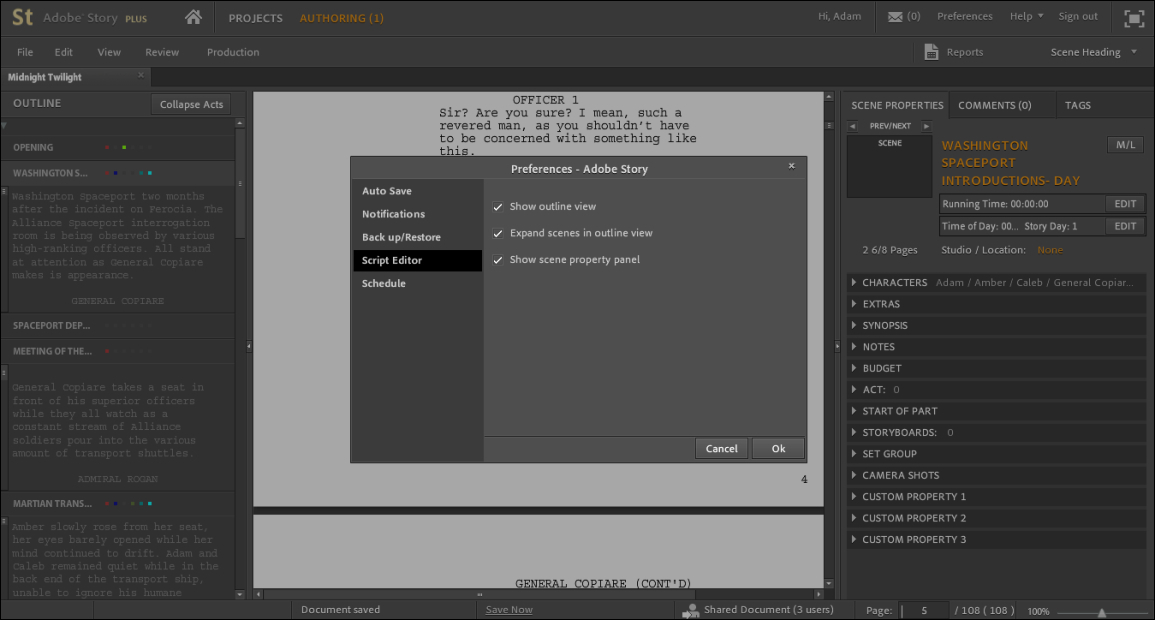Switch to AUTHORING (1) view
1155x620 pixels.
[x=341, y=18]
